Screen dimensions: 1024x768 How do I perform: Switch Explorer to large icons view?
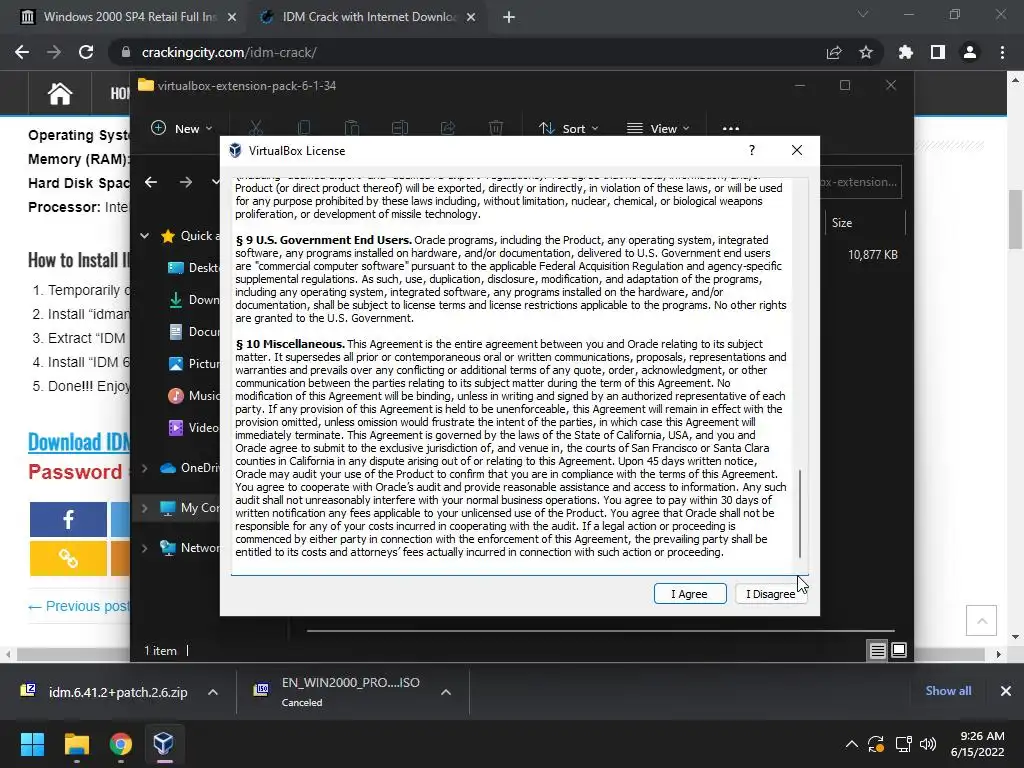tap(899, 650)
